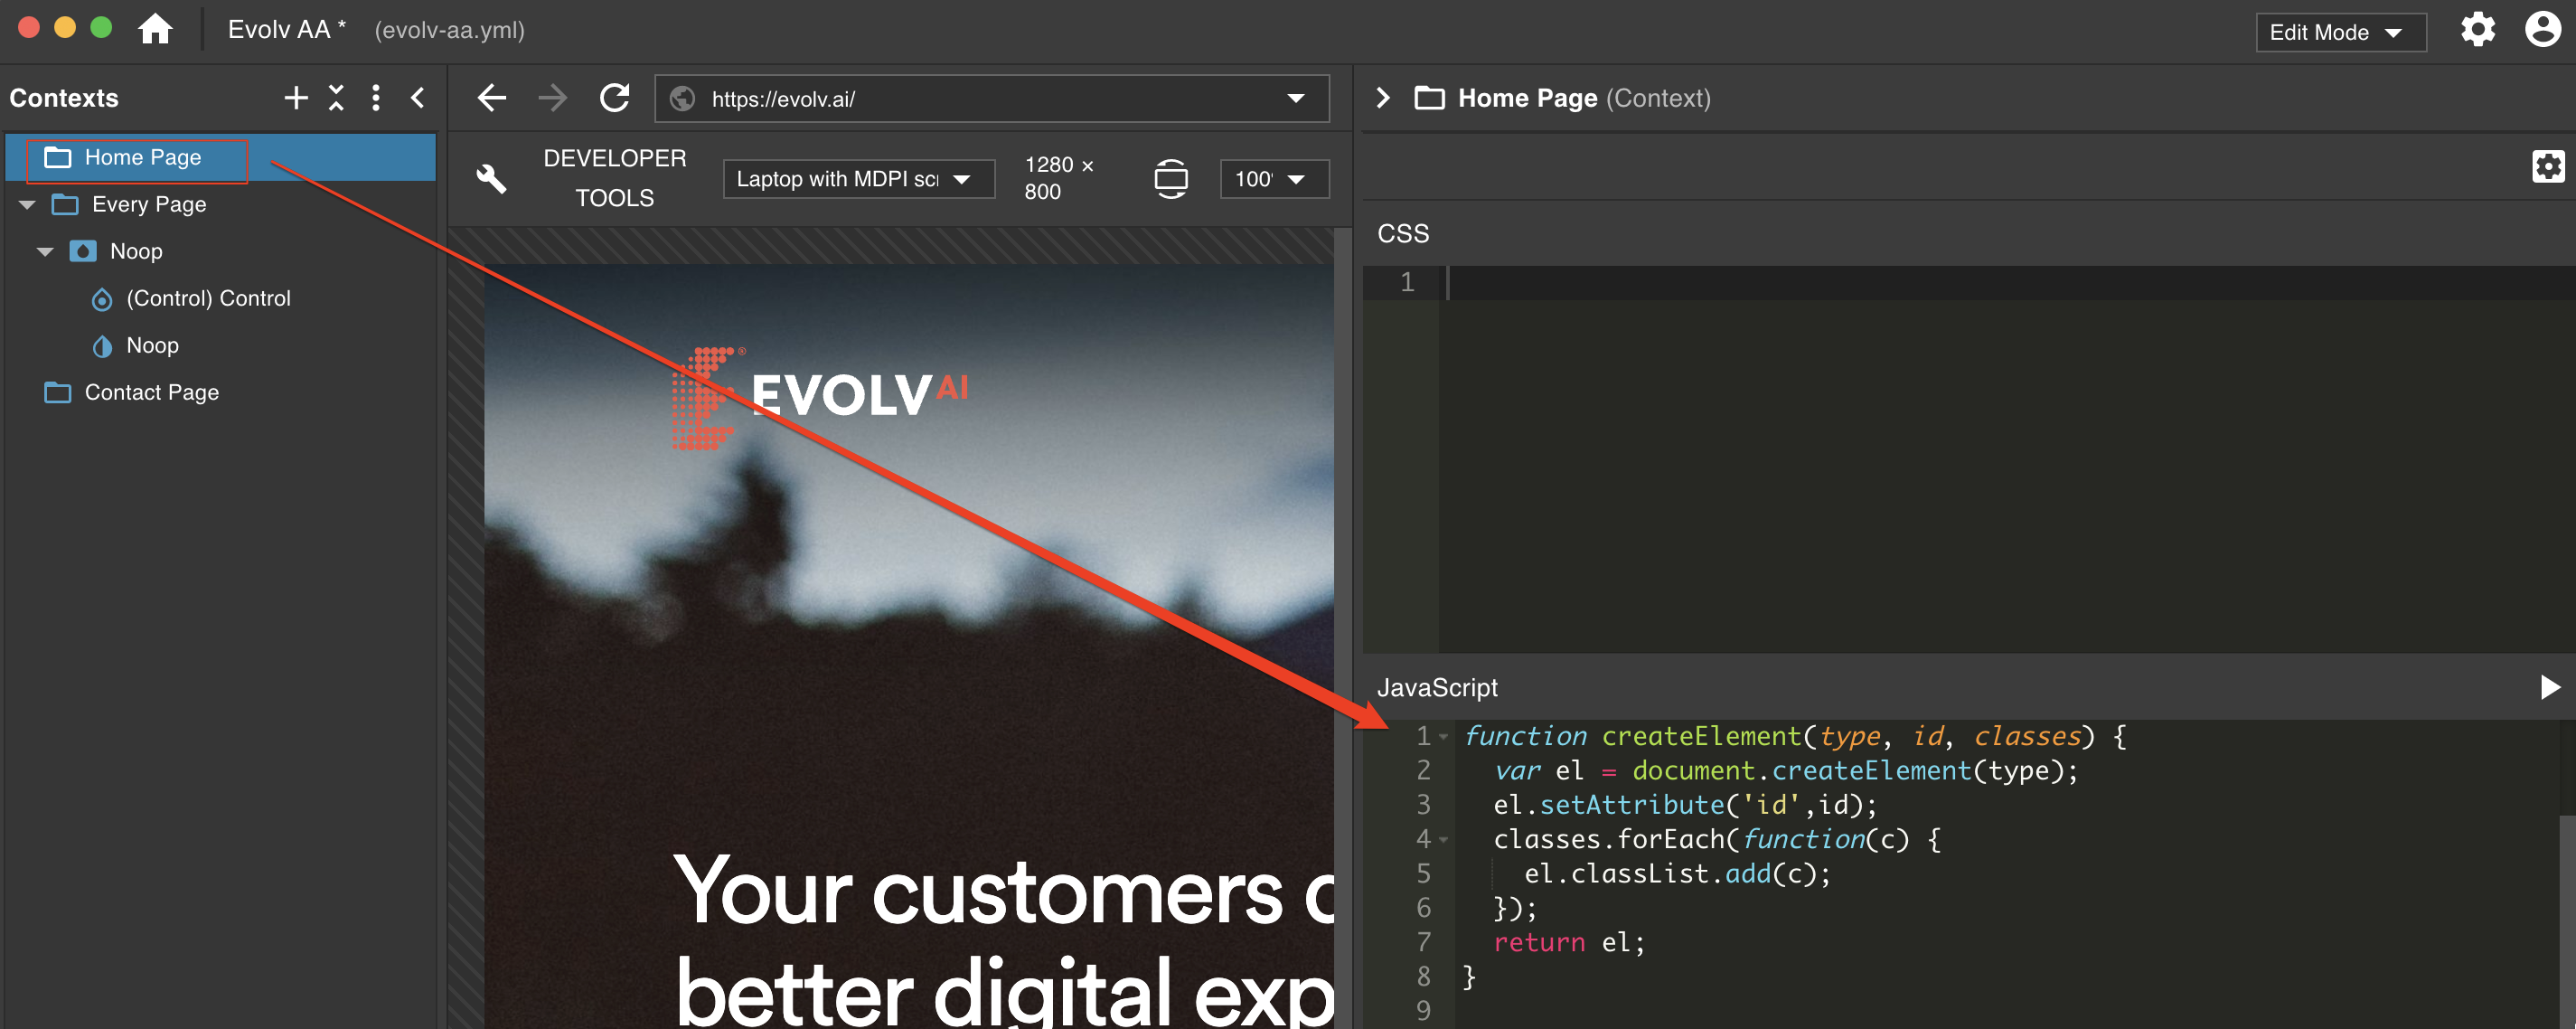Select the Contact Page context
Image resolution: width=2576 pixels, height=1029 pixels.
[x=220, y=393]
